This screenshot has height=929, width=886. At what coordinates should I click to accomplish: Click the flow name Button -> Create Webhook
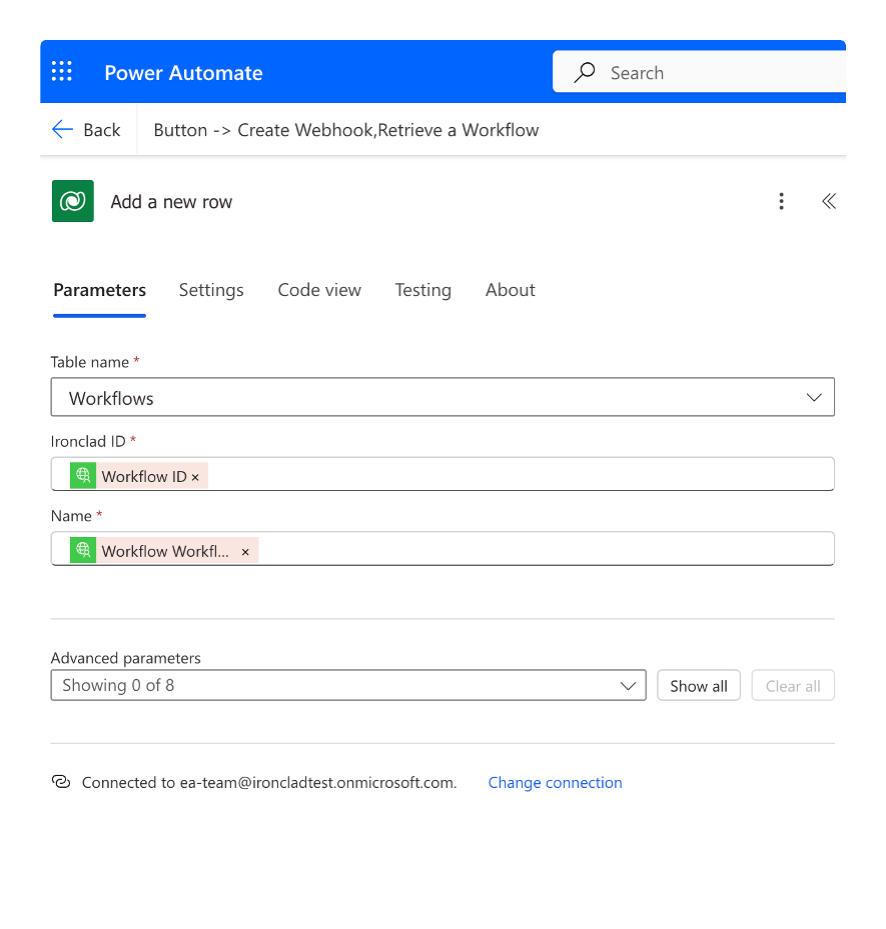click(346, 130)
